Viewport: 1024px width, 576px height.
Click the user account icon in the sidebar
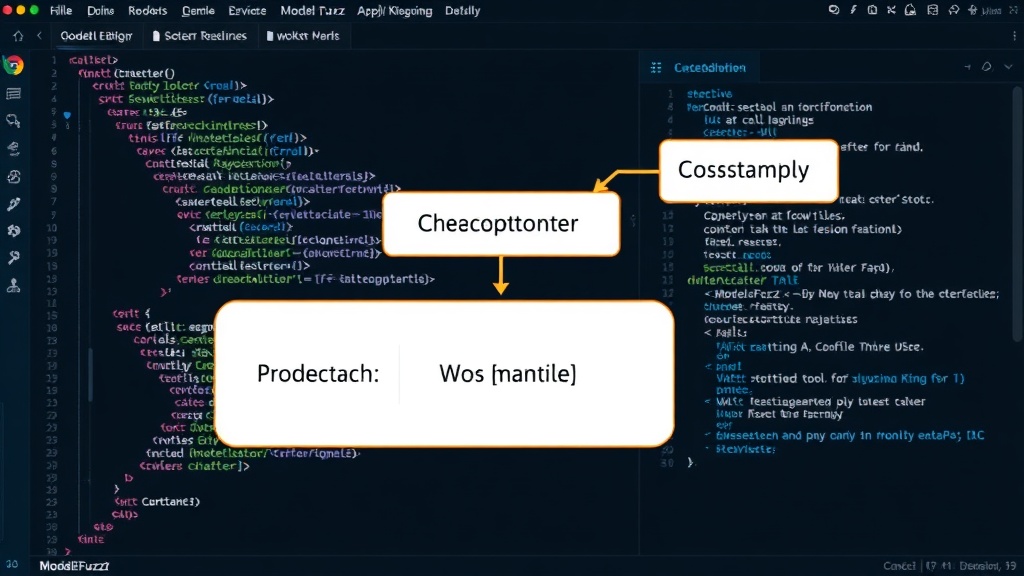13,285
